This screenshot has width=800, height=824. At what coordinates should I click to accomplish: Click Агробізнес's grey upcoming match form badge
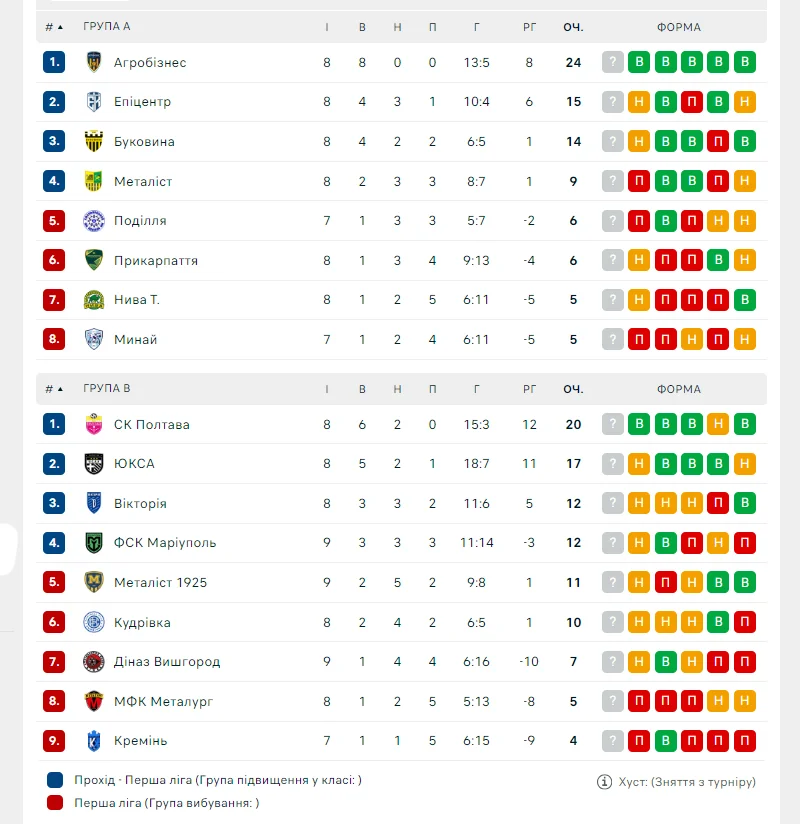613,62
